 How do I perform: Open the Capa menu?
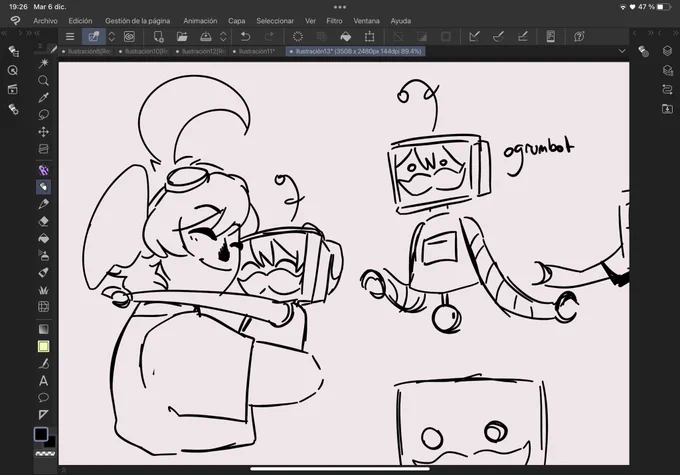pyautogui.click(x=236, y=21)
